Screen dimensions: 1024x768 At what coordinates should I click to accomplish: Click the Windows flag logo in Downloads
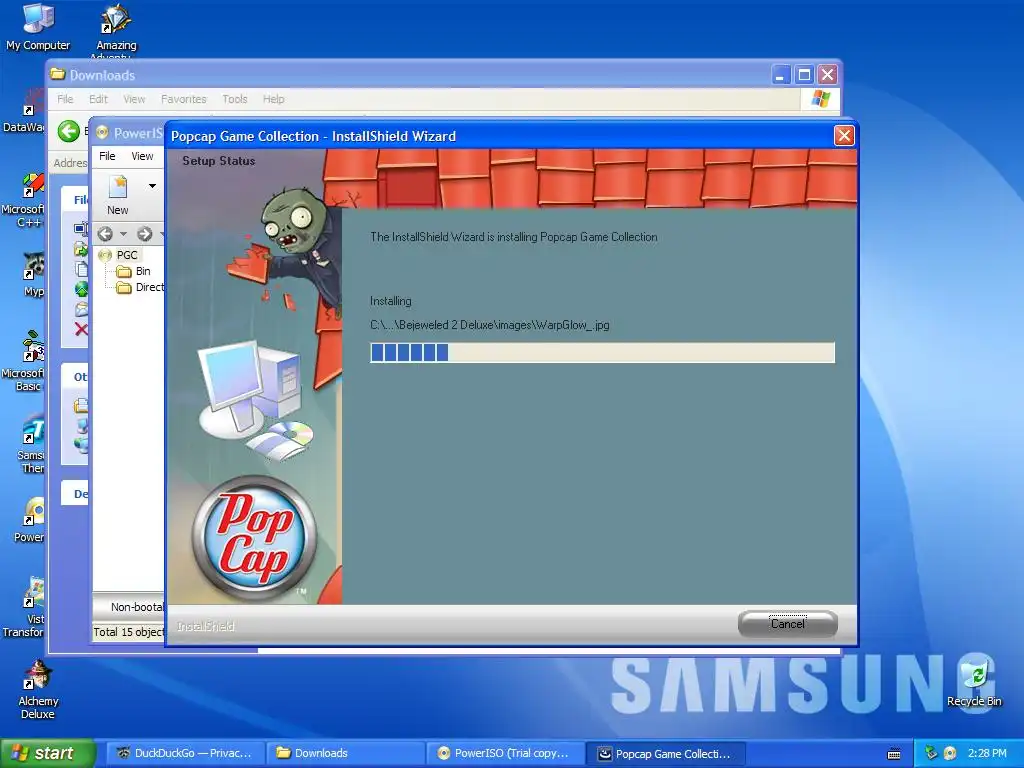820,99
